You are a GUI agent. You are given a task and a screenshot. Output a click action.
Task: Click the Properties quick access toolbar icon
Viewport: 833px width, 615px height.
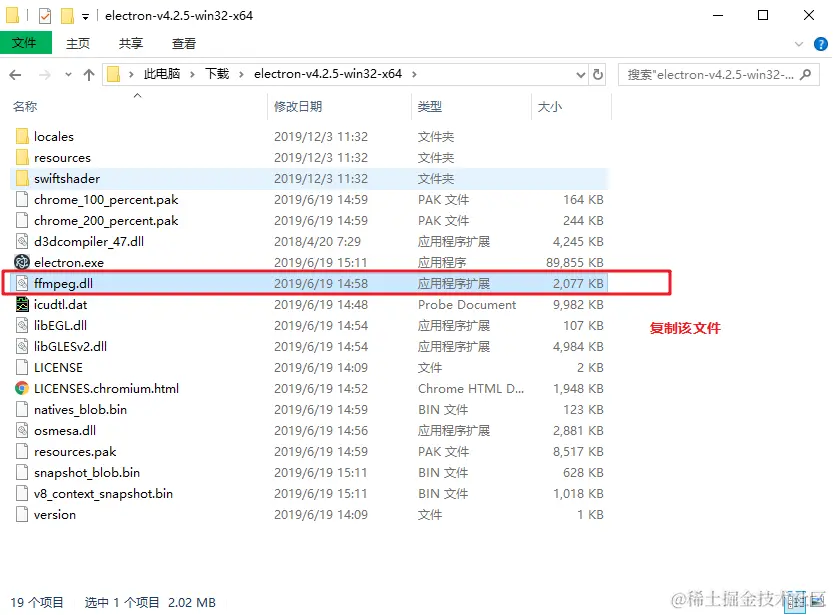click(x=45, y=16)
